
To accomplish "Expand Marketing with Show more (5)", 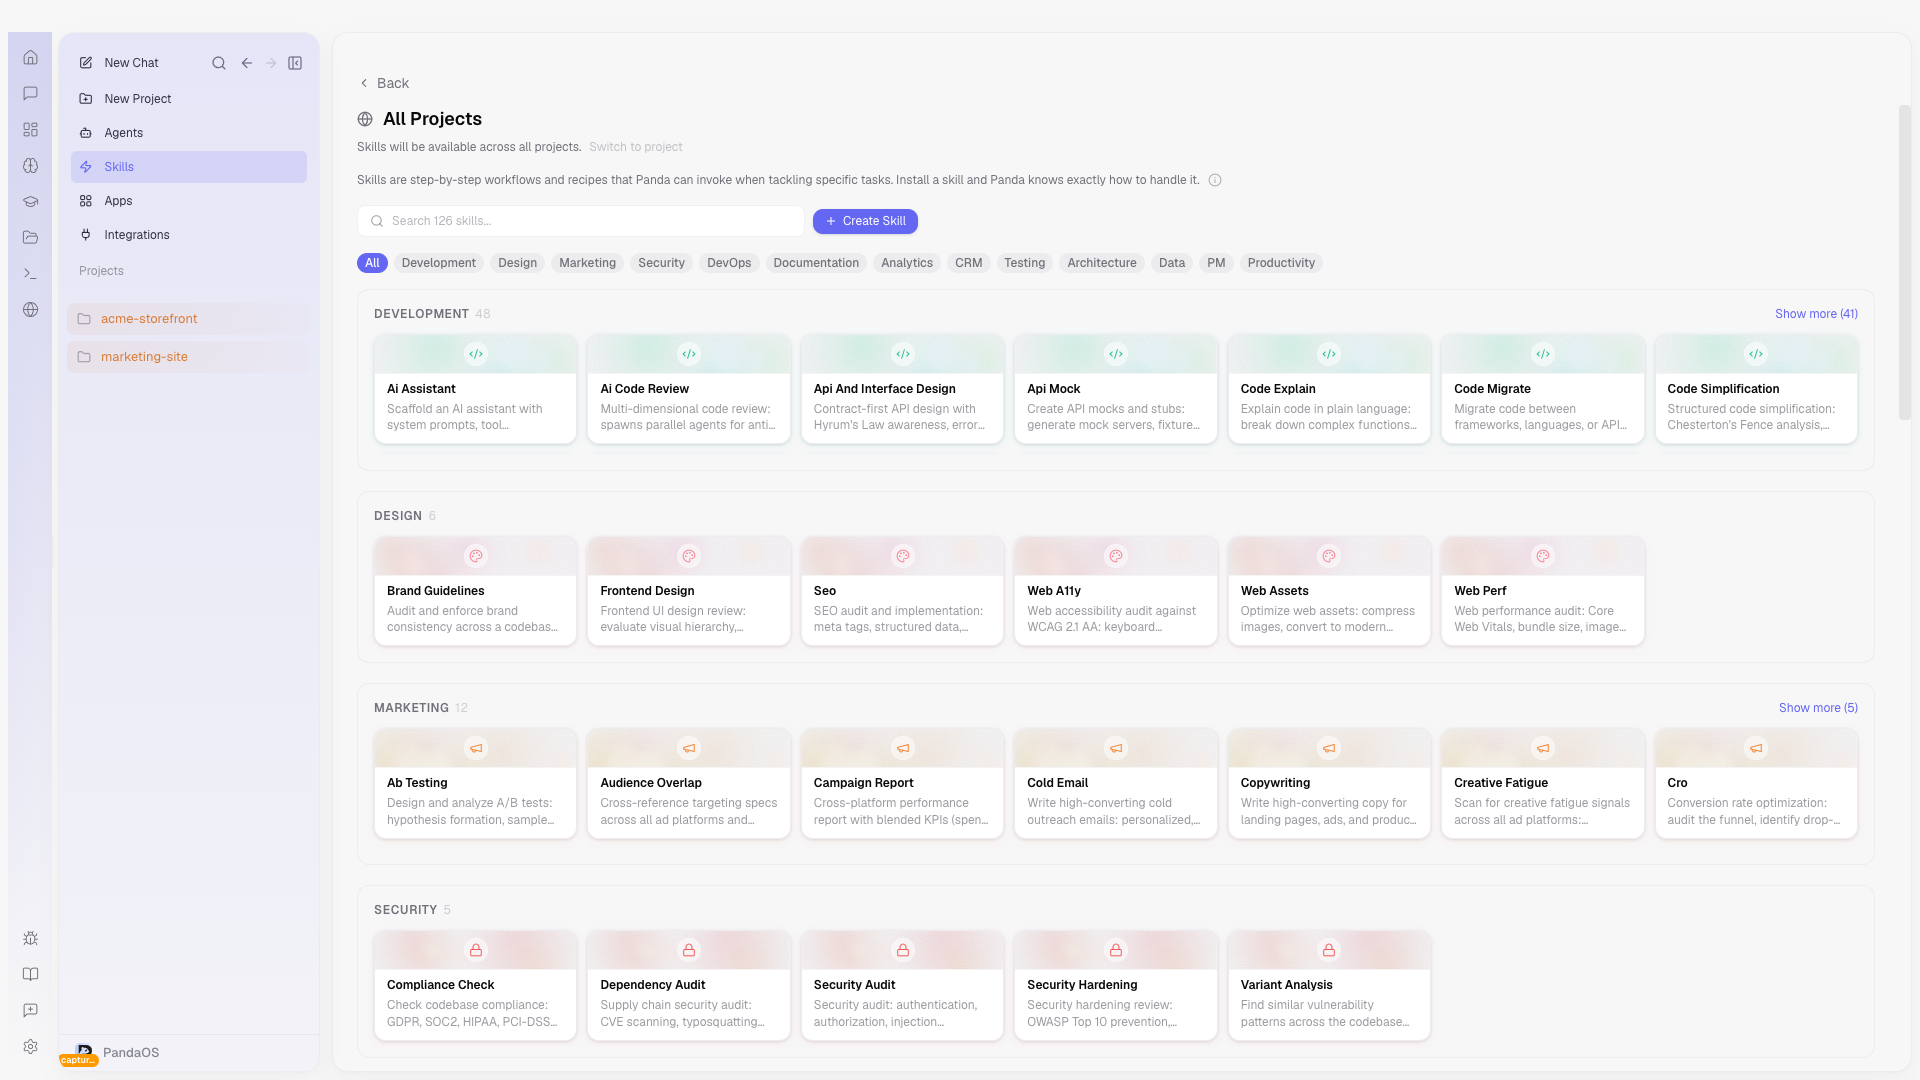I will [1818, 708].
